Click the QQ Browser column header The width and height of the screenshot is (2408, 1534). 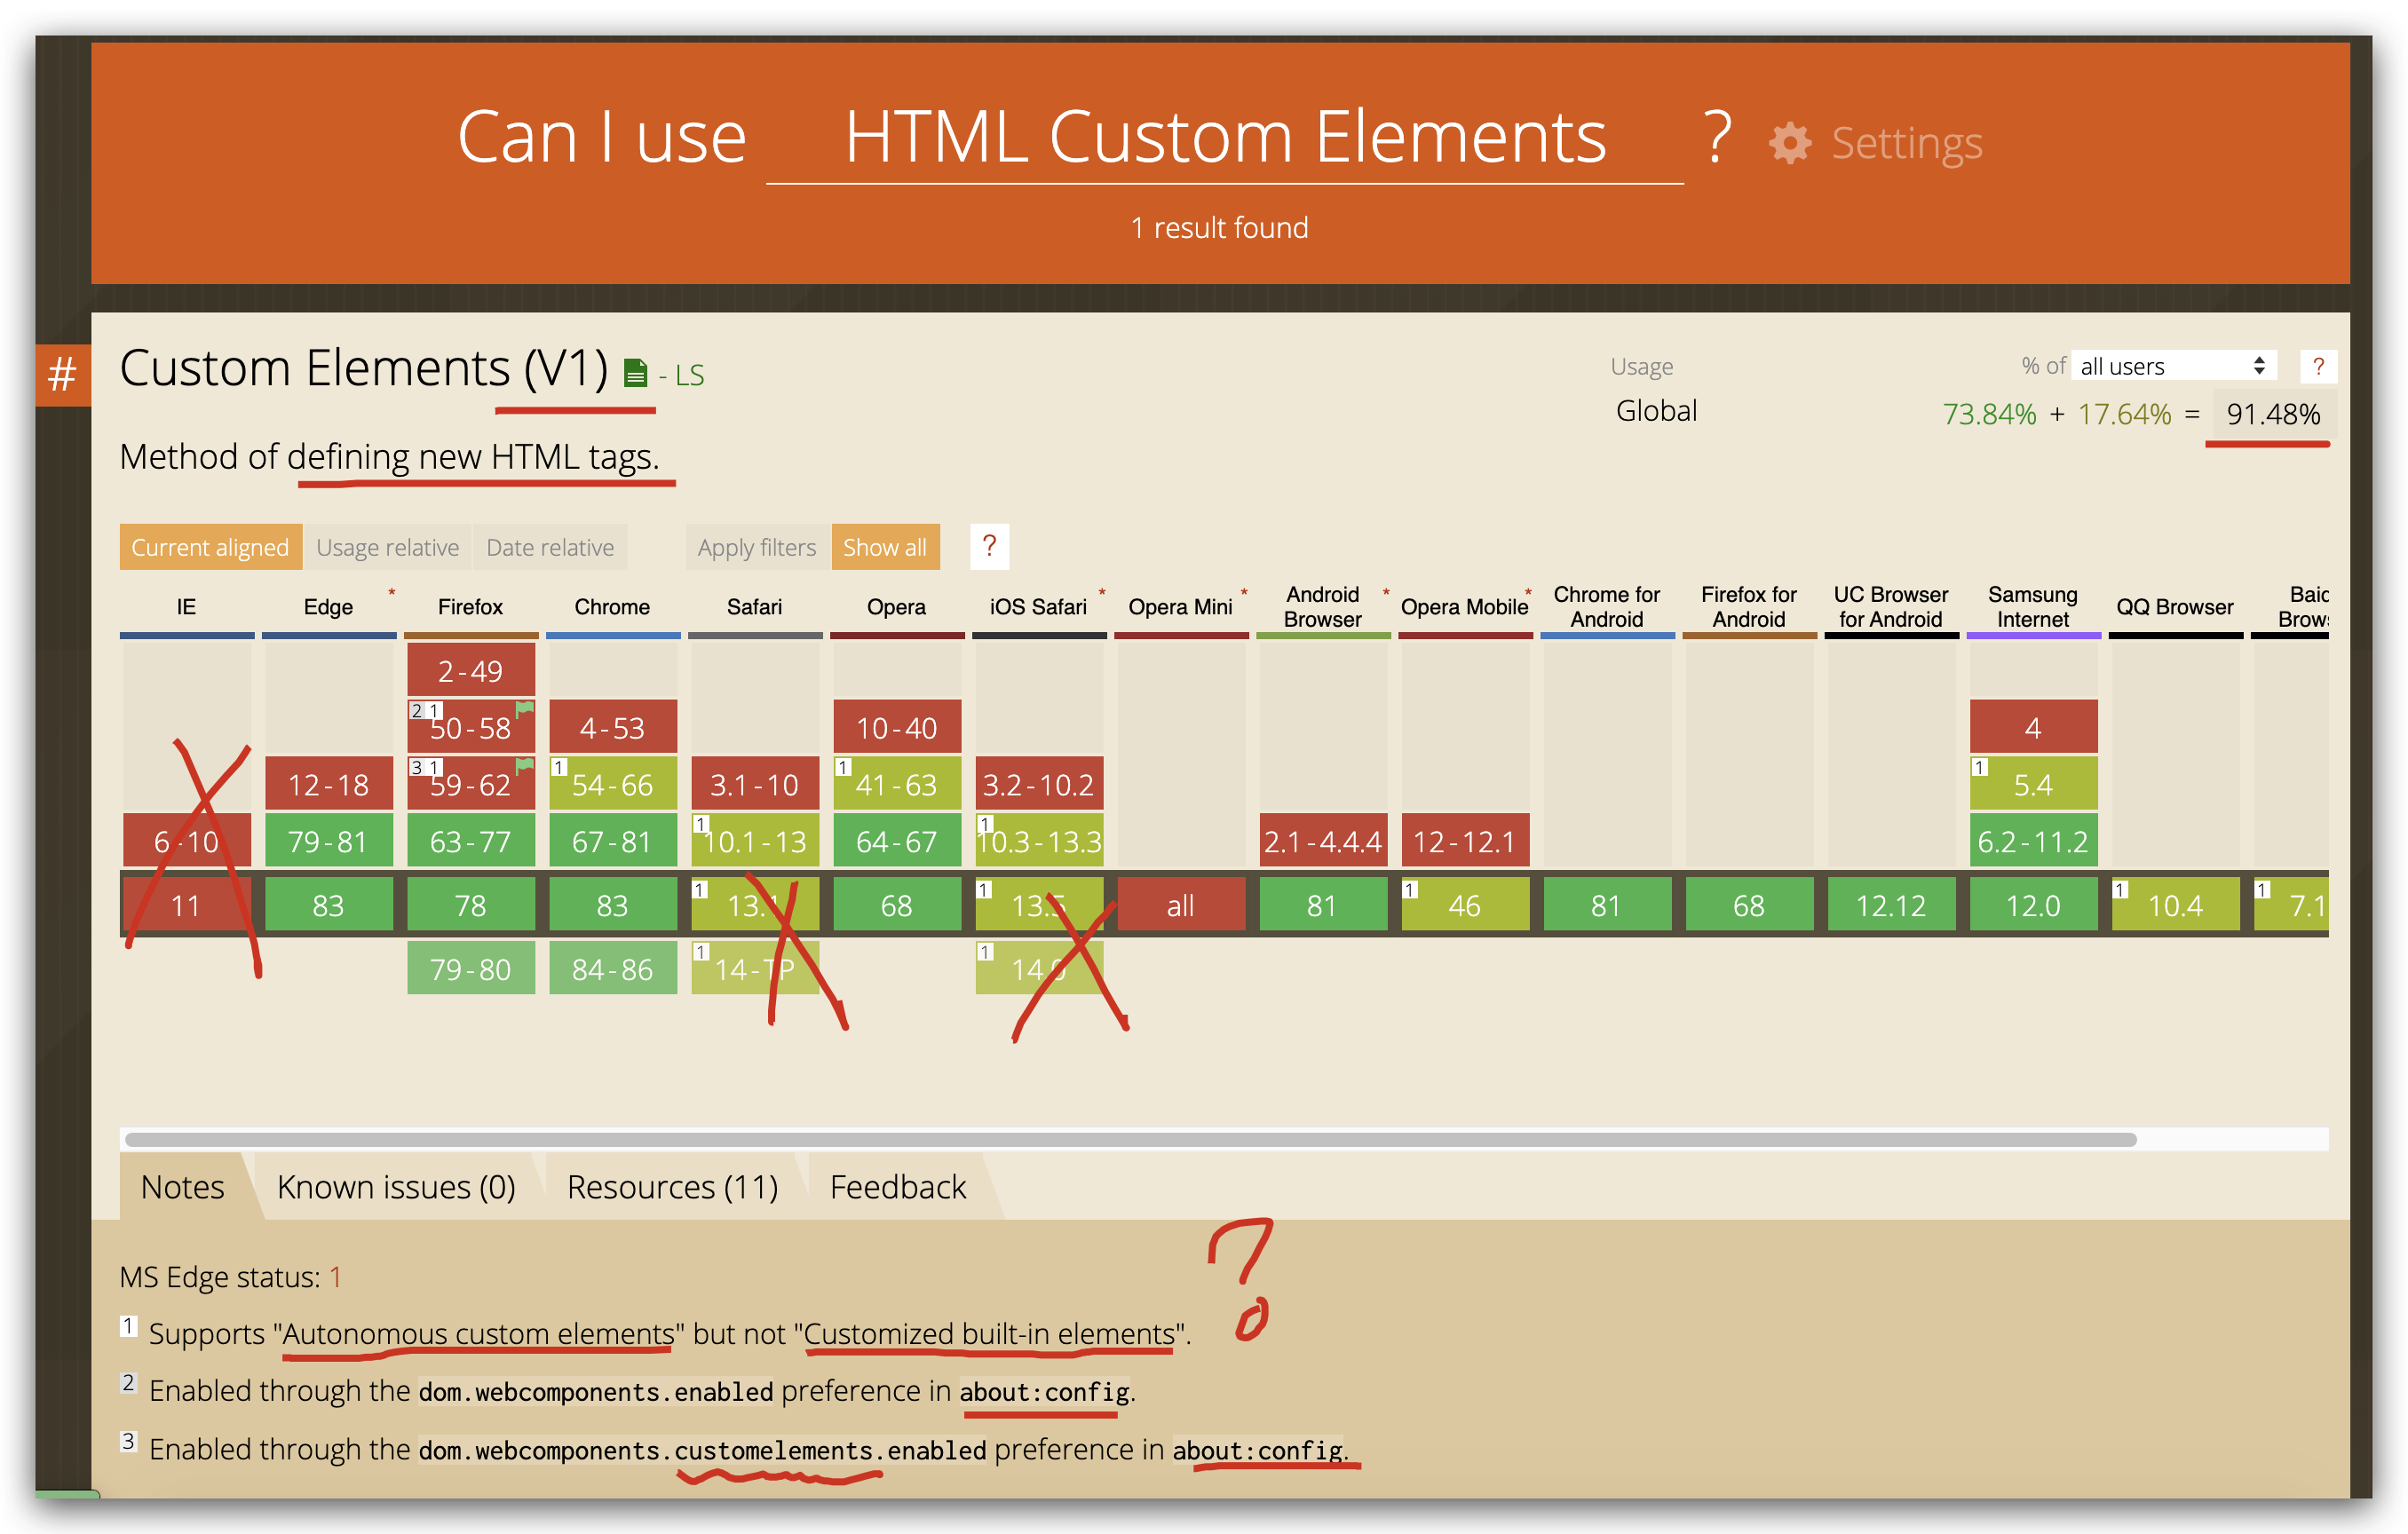tap(2174, 606)
